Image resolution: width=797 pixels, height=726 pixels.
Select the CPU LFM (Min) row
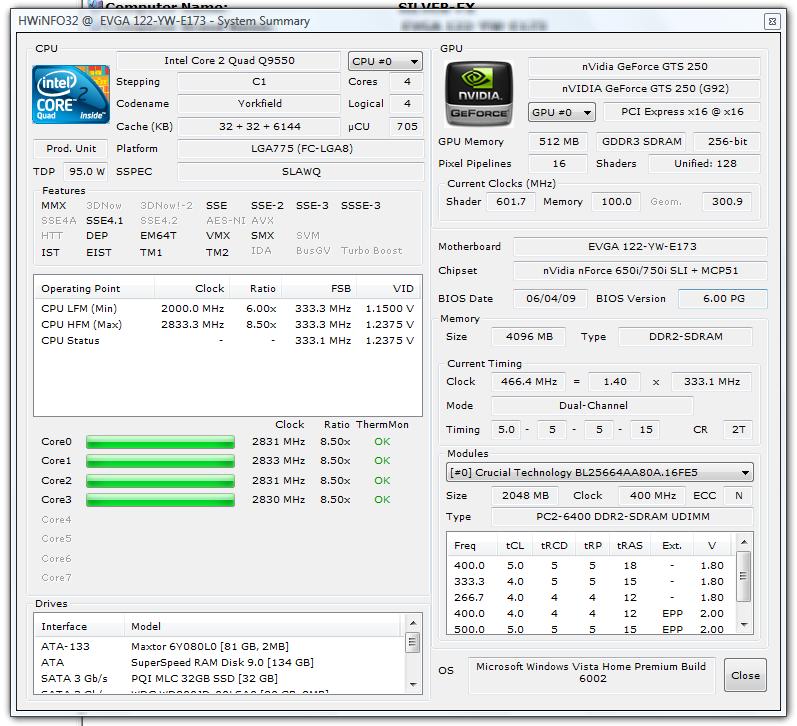pyautogui.click(x=227, y=309)
